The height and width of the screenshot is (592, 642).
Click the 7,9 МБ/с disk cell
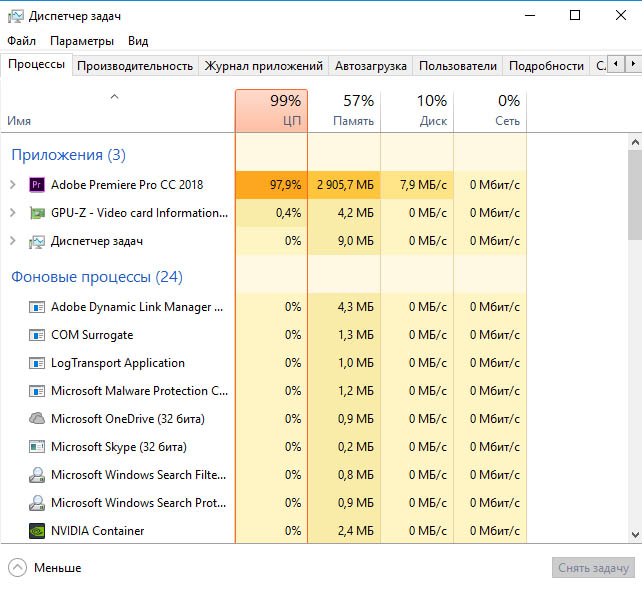click(x=417, y=185)
